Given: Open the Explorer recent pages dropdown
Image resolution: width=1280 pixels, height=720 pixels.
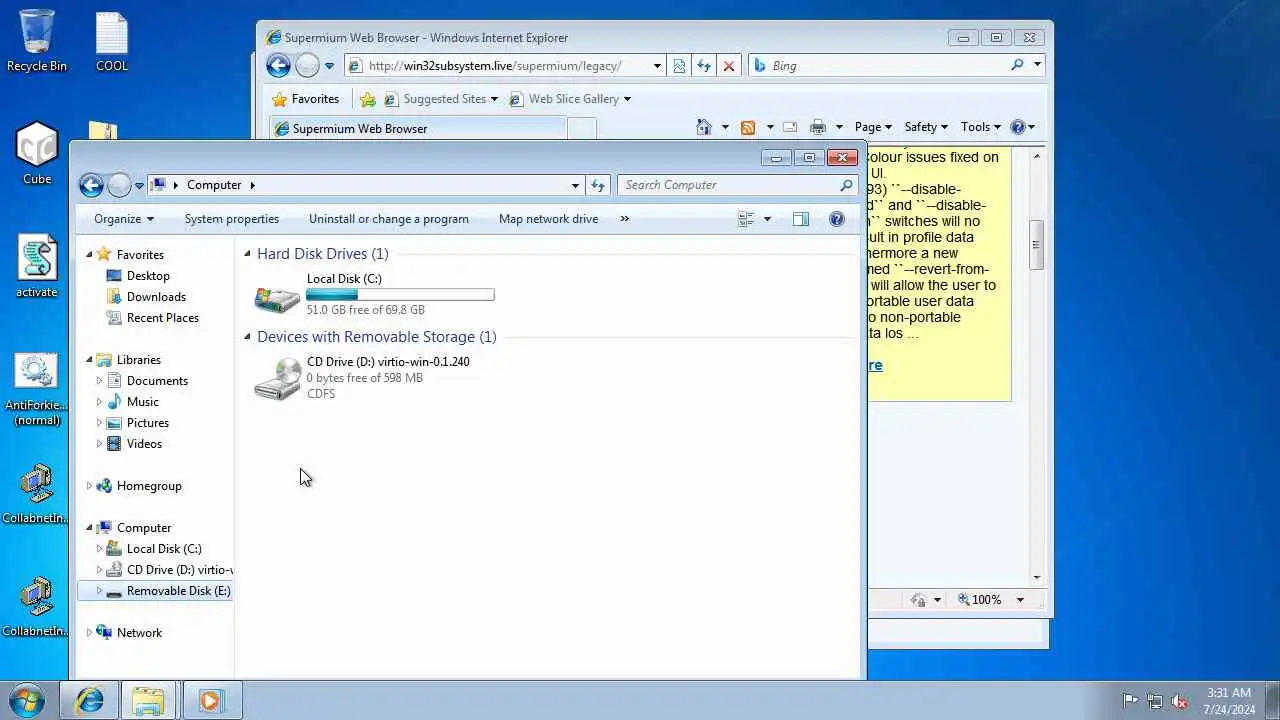Looking at the screenshot, I should (x=139, y=186).
